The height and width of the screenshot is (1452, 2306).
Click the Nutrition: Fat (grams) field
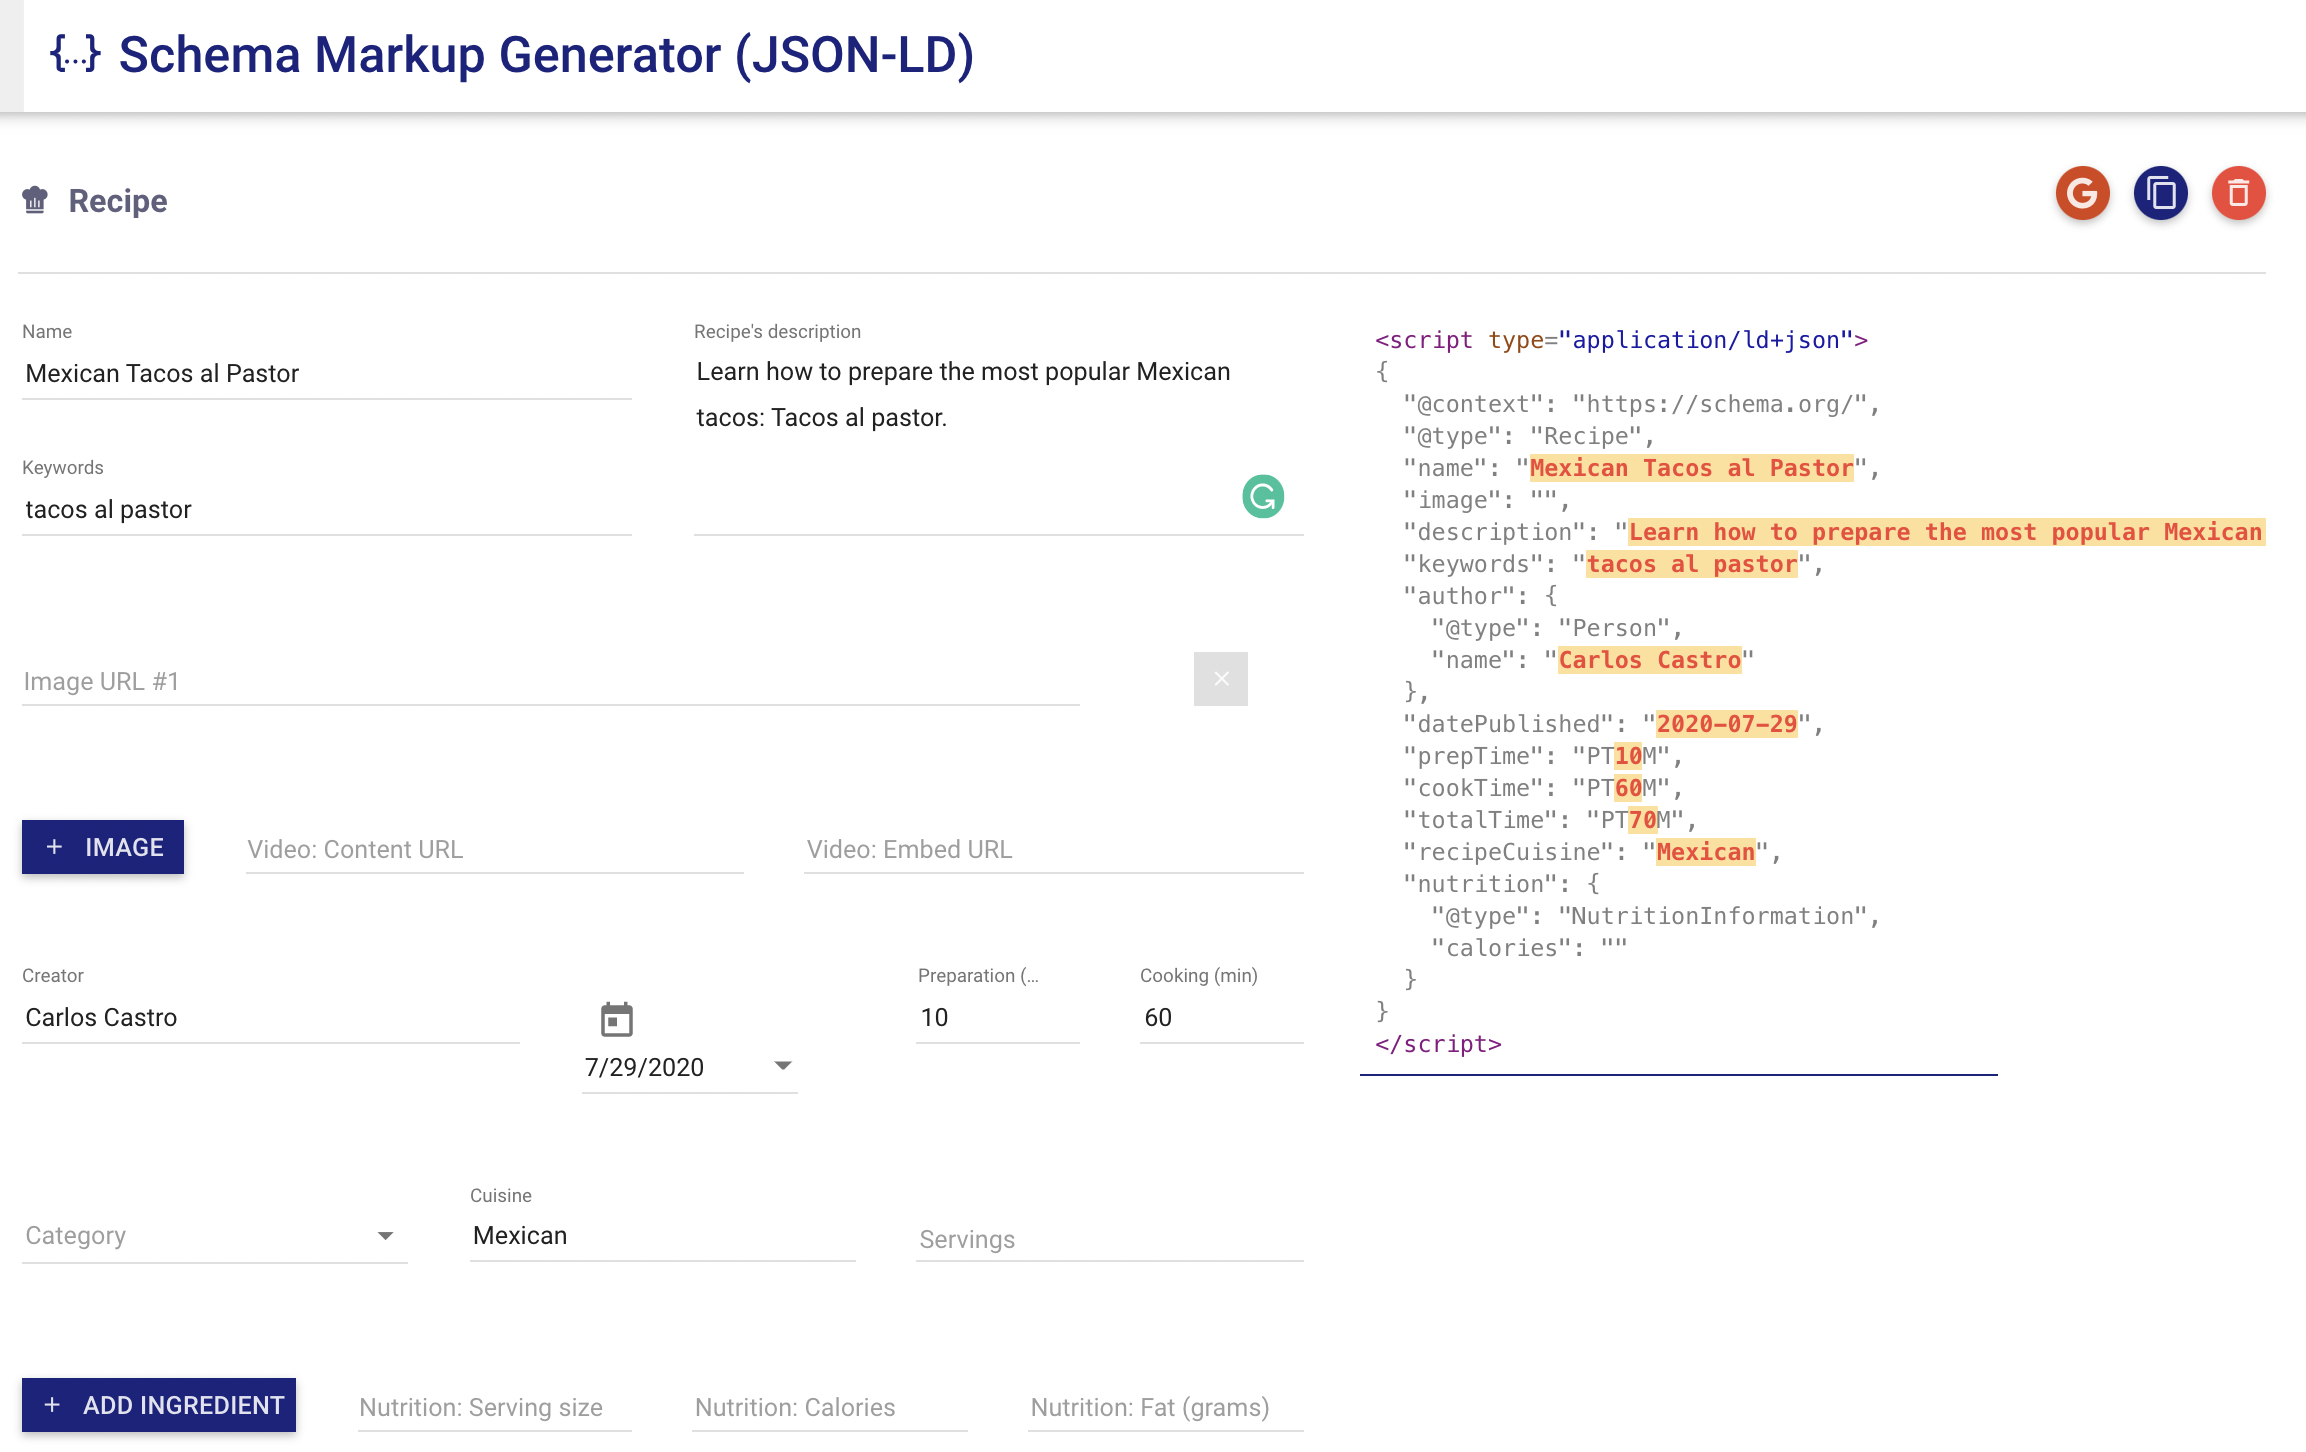[1166, 1408]
